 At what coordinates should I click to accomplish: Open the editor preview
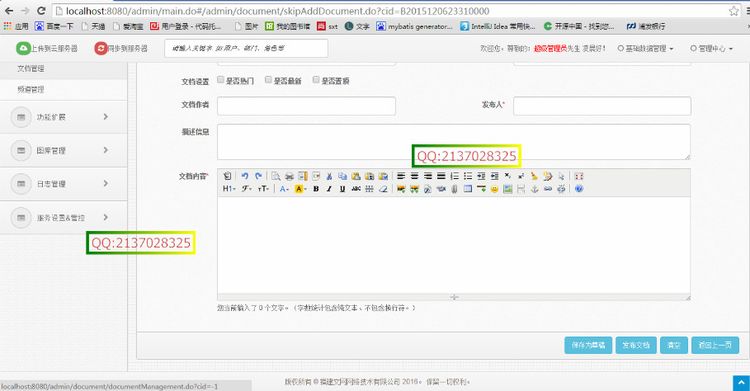coord(276,176)
